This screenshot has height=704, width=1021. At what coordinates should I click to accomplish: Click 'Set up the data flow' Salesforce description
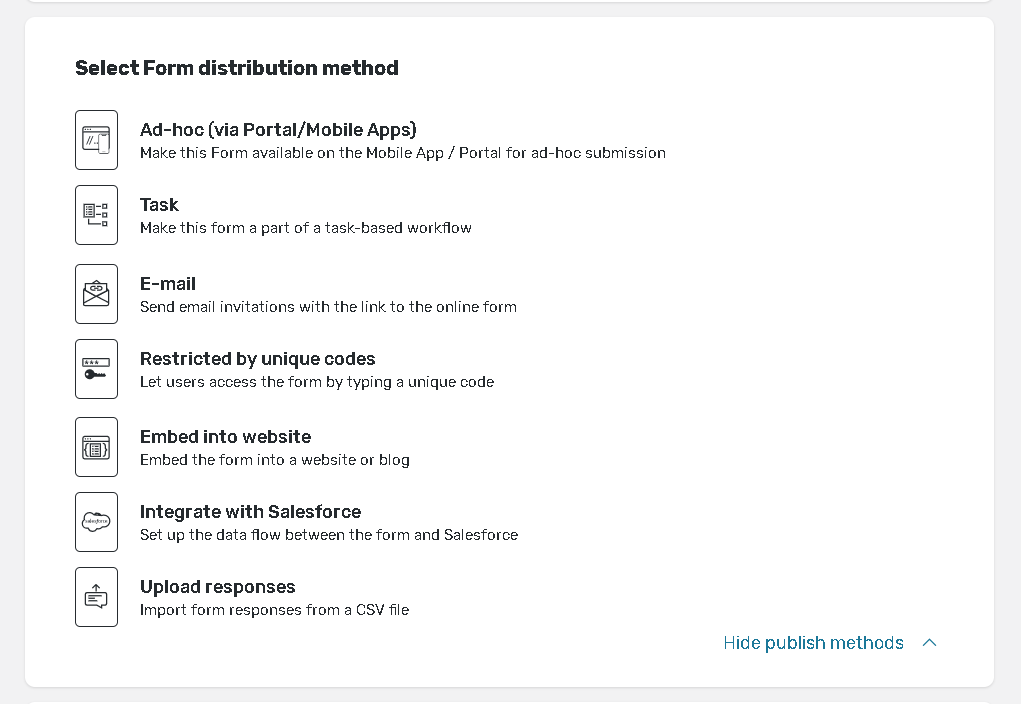point(328,535)
